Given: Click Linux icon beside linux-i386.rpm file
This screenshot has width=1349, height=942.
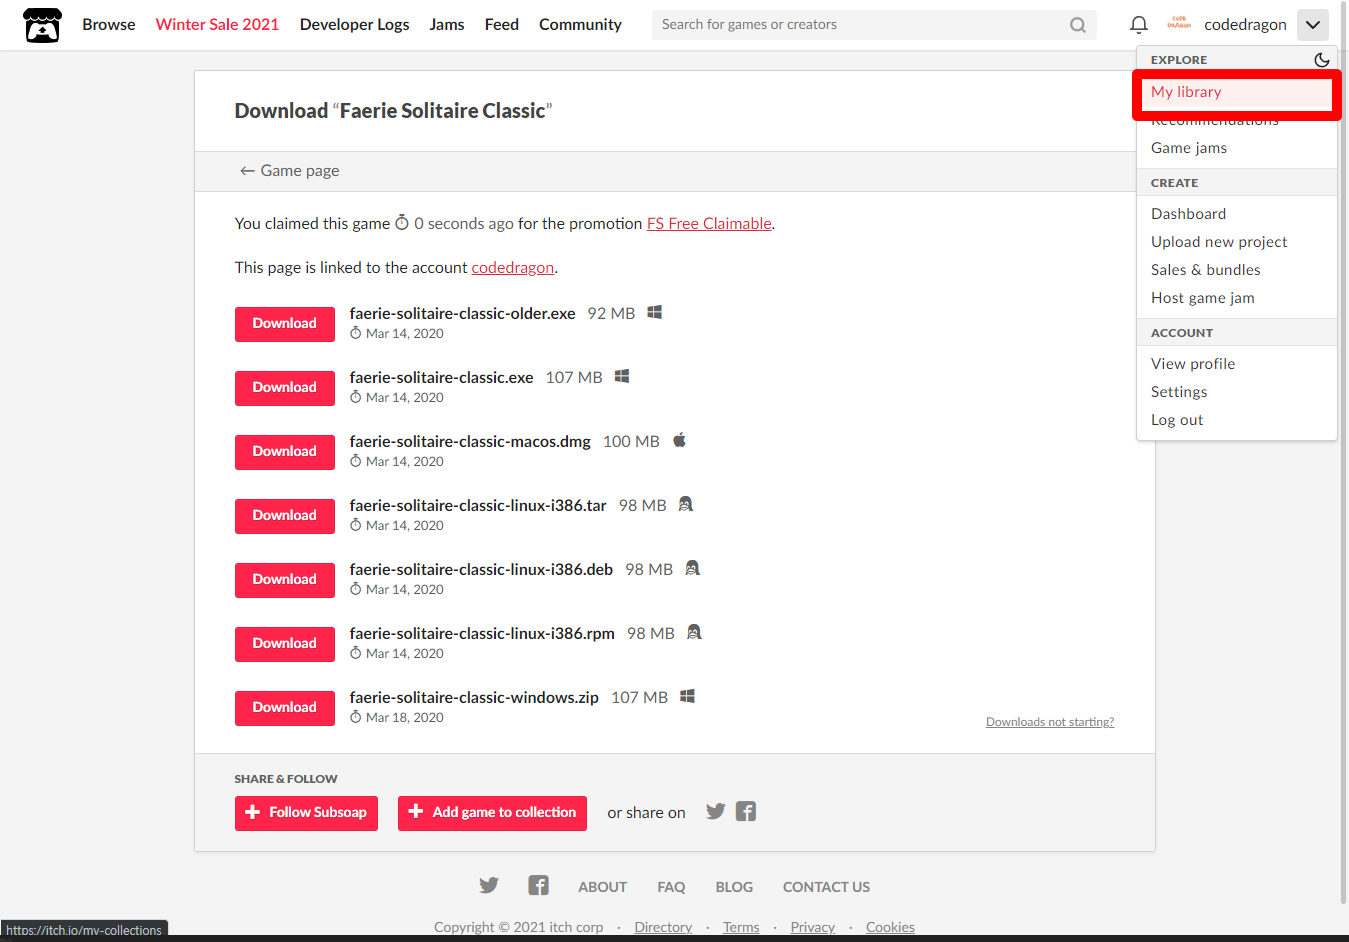Looking at the screenshot, I should pyautogui.click(x=694, y=632).
